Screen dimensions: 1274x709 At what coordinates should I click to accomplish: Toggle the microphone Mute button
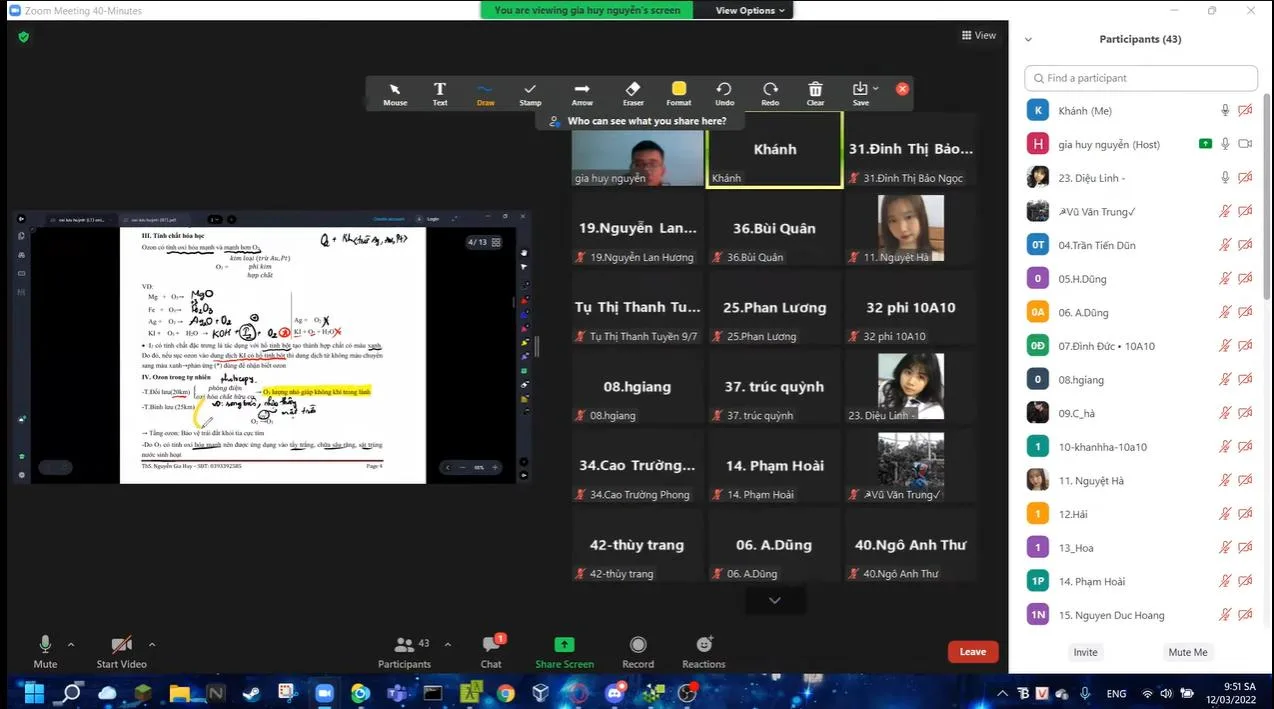(x=45, y=651)
